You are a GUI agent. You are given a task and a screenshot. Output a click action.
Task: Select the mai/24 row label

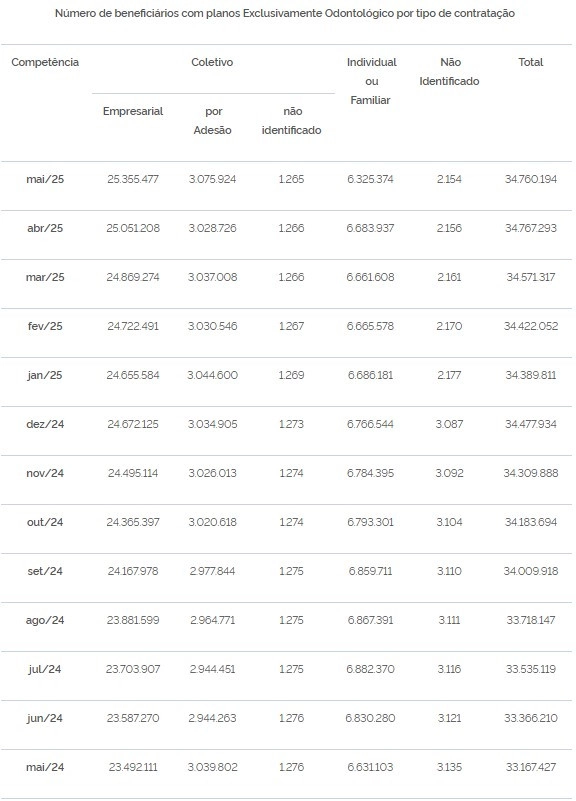[45, 767]
